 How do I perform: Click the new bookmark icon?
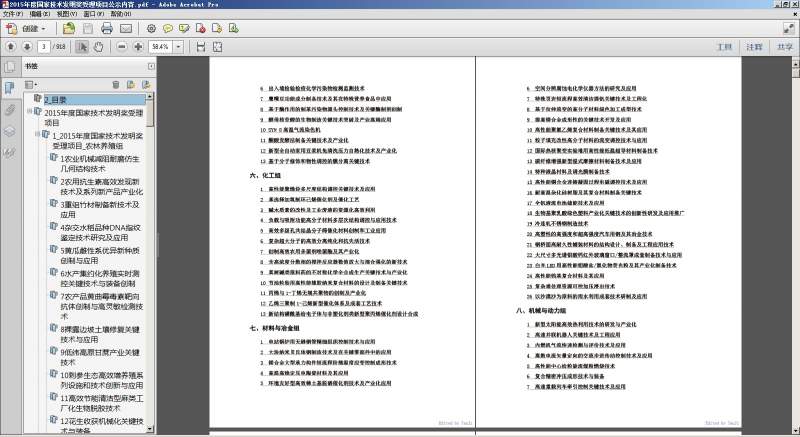point(131,85)
